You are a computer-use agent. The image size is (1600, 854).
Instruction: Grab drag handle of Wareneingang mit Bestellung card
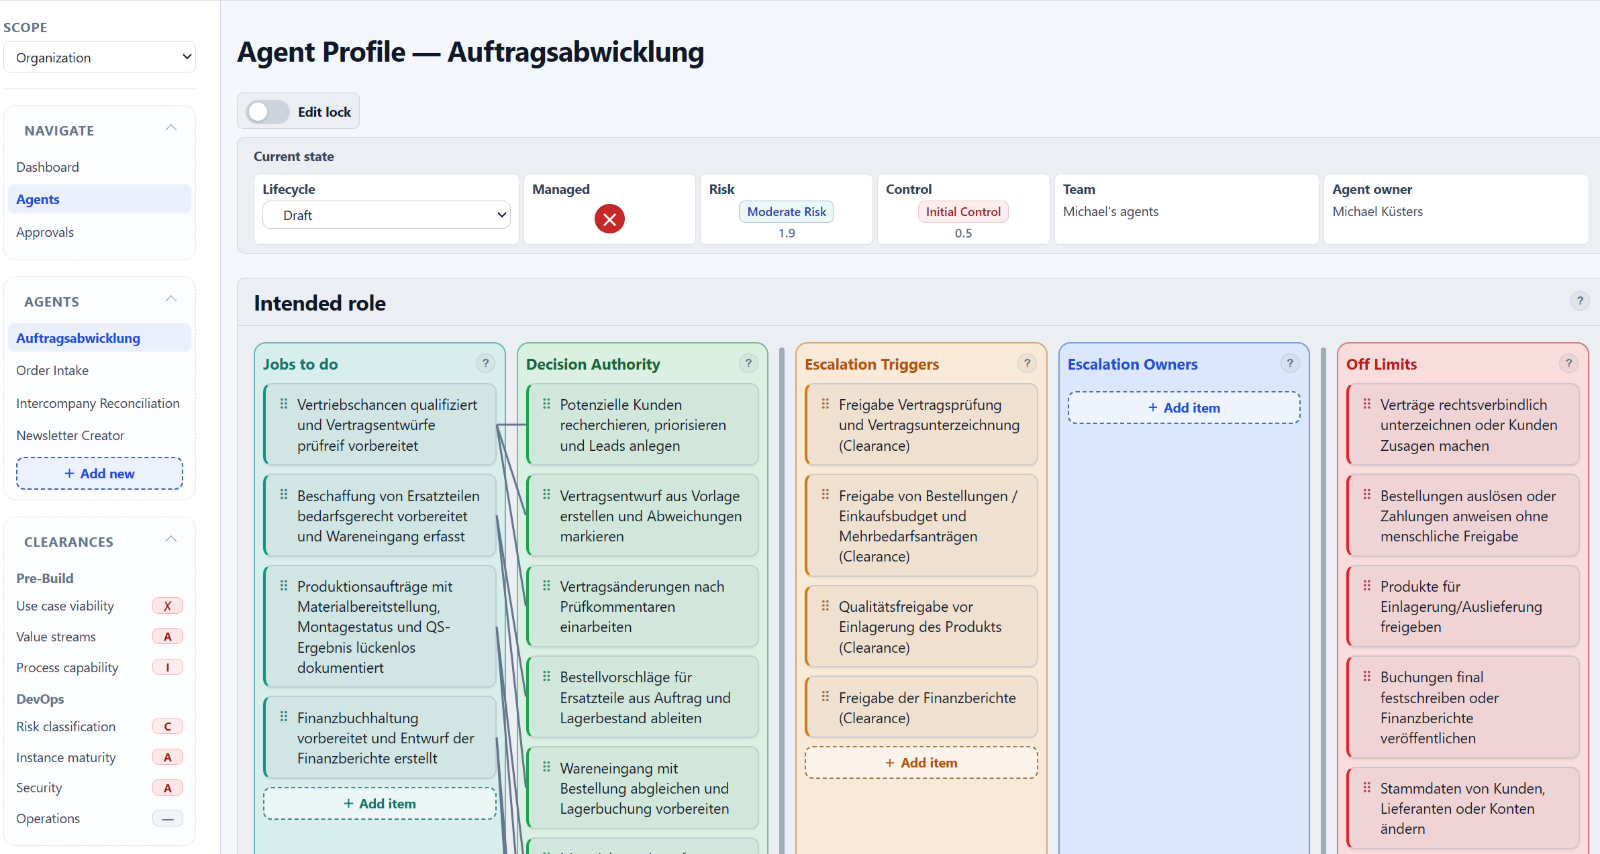[x=547, y=767]
